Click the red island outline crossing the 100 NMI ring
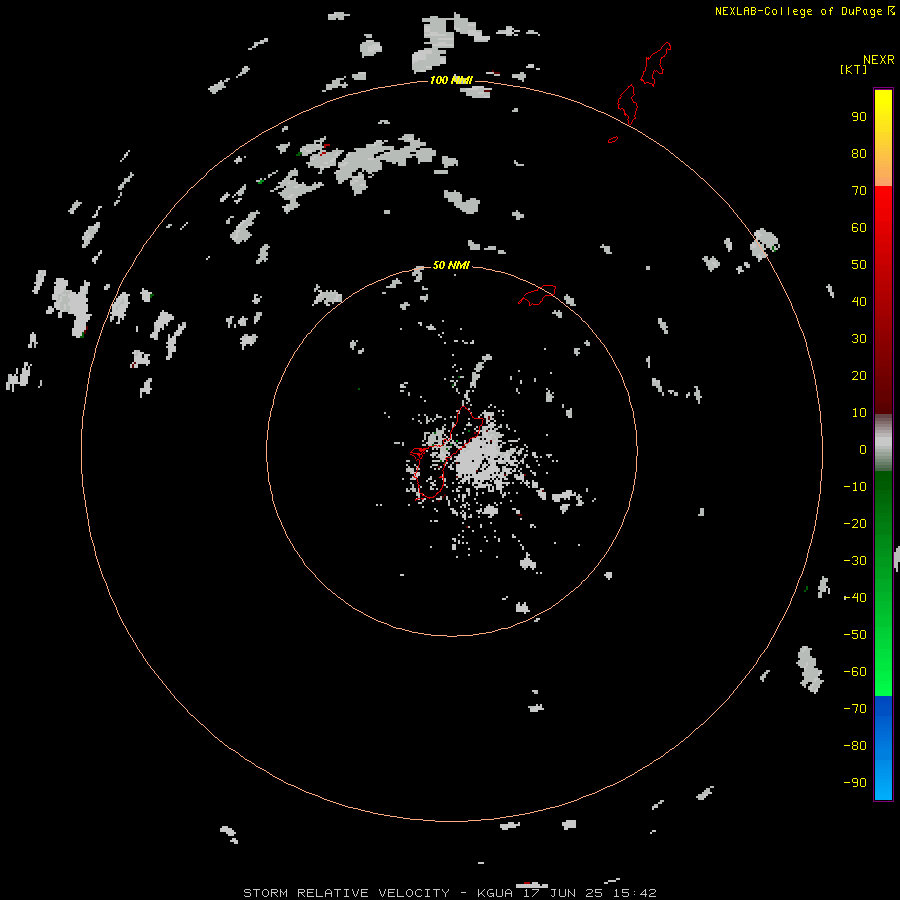The width and height of the screenshot is (900, 900). coord(627,104)
